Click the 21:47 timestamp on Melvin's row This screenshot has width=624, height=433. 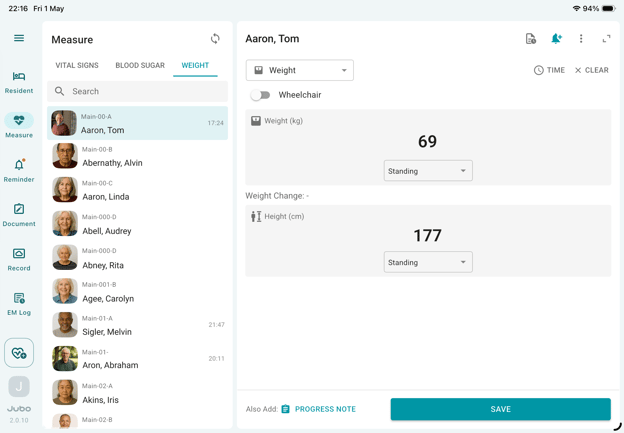(x=216, y=325)
